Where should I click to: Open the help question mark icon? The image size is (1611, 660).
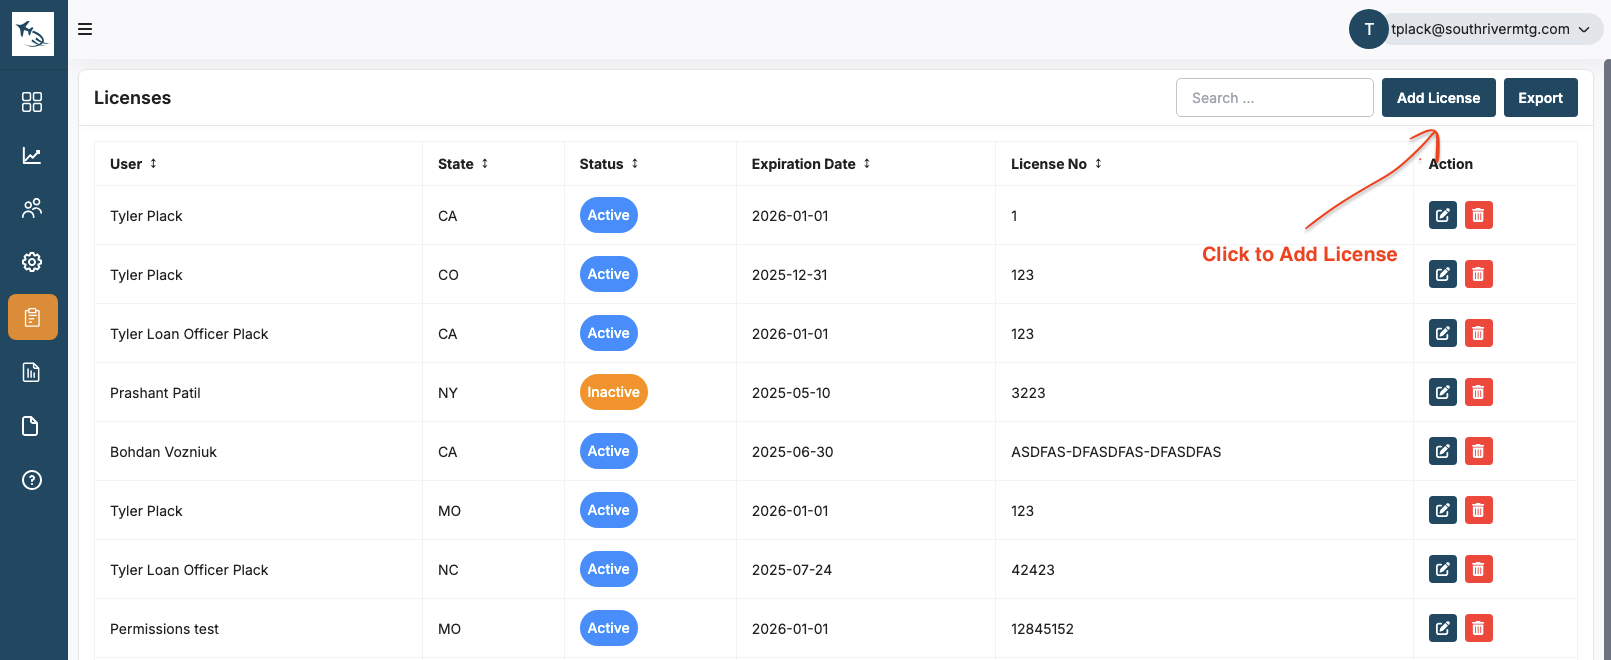[32, 480]
